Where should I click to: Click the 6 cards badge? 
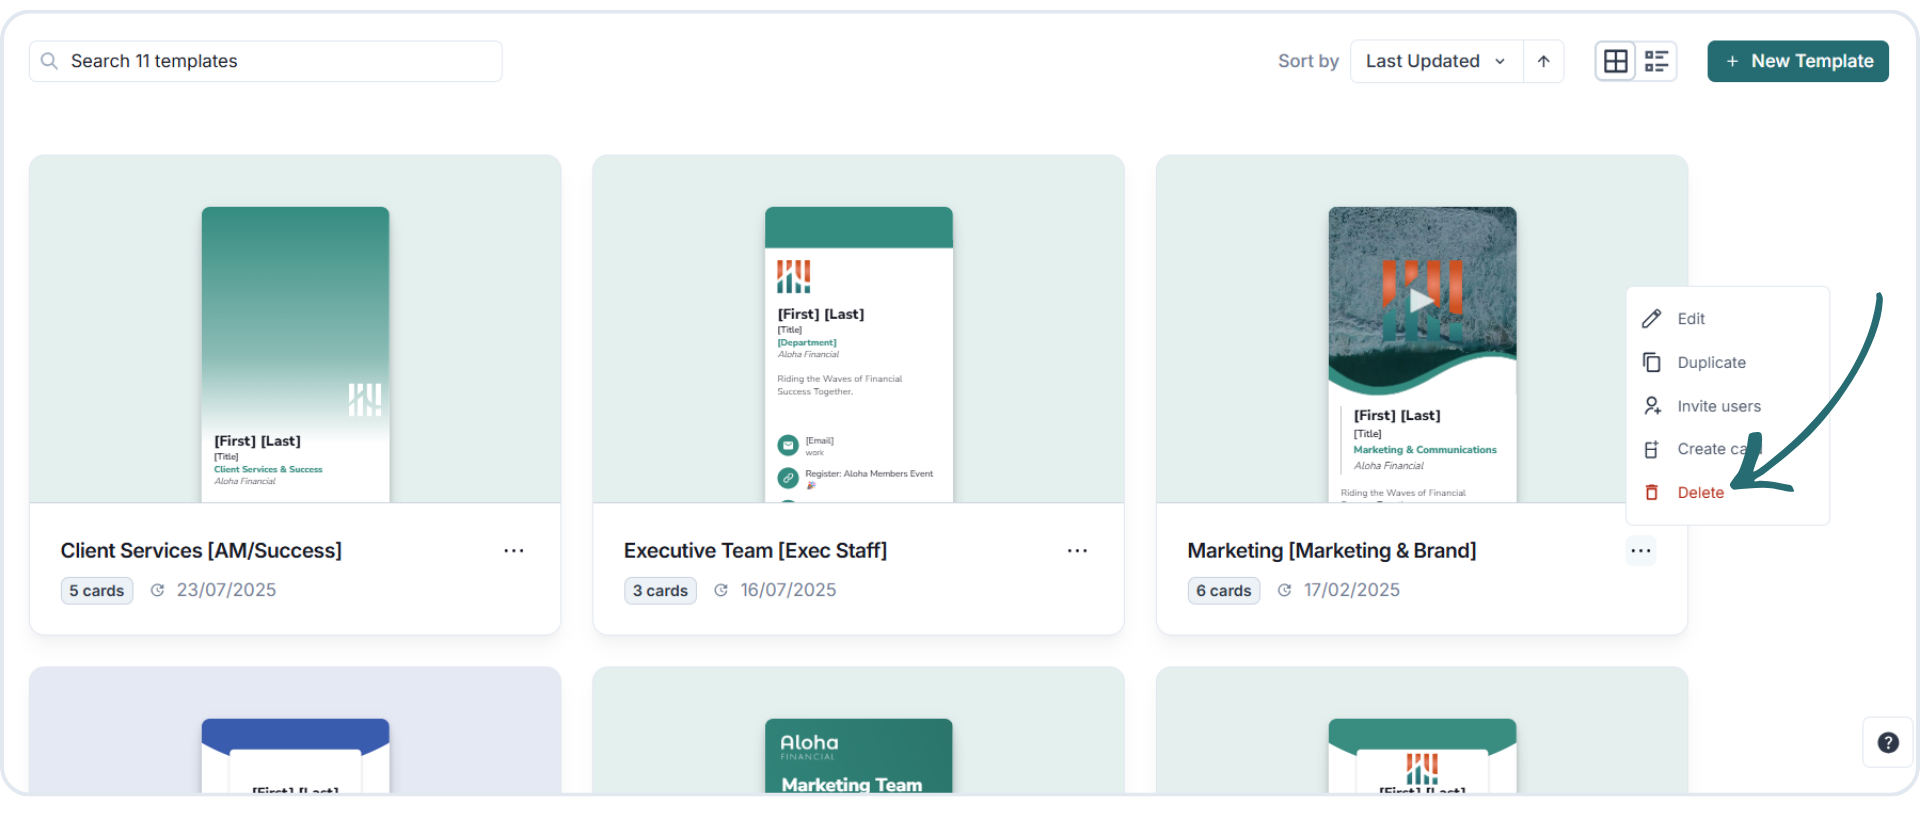click(x=1223, y=591)
